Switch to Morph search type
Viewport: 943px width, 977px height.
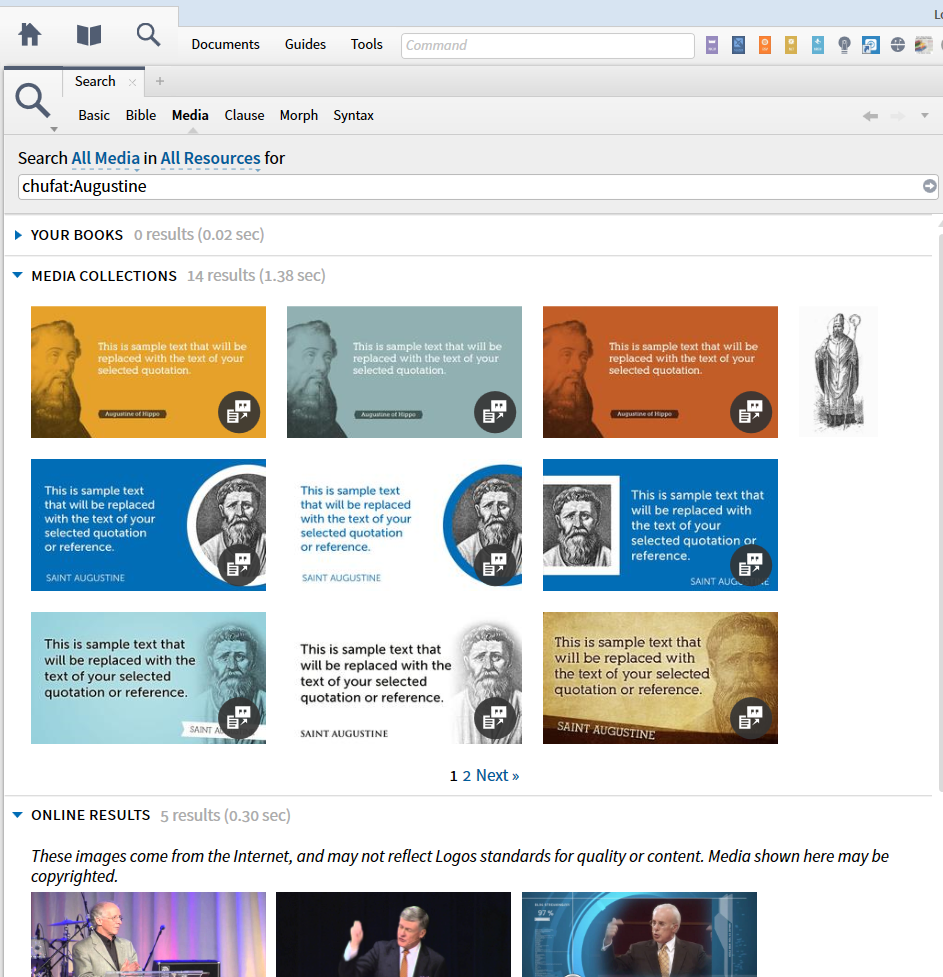coord(299,115)
